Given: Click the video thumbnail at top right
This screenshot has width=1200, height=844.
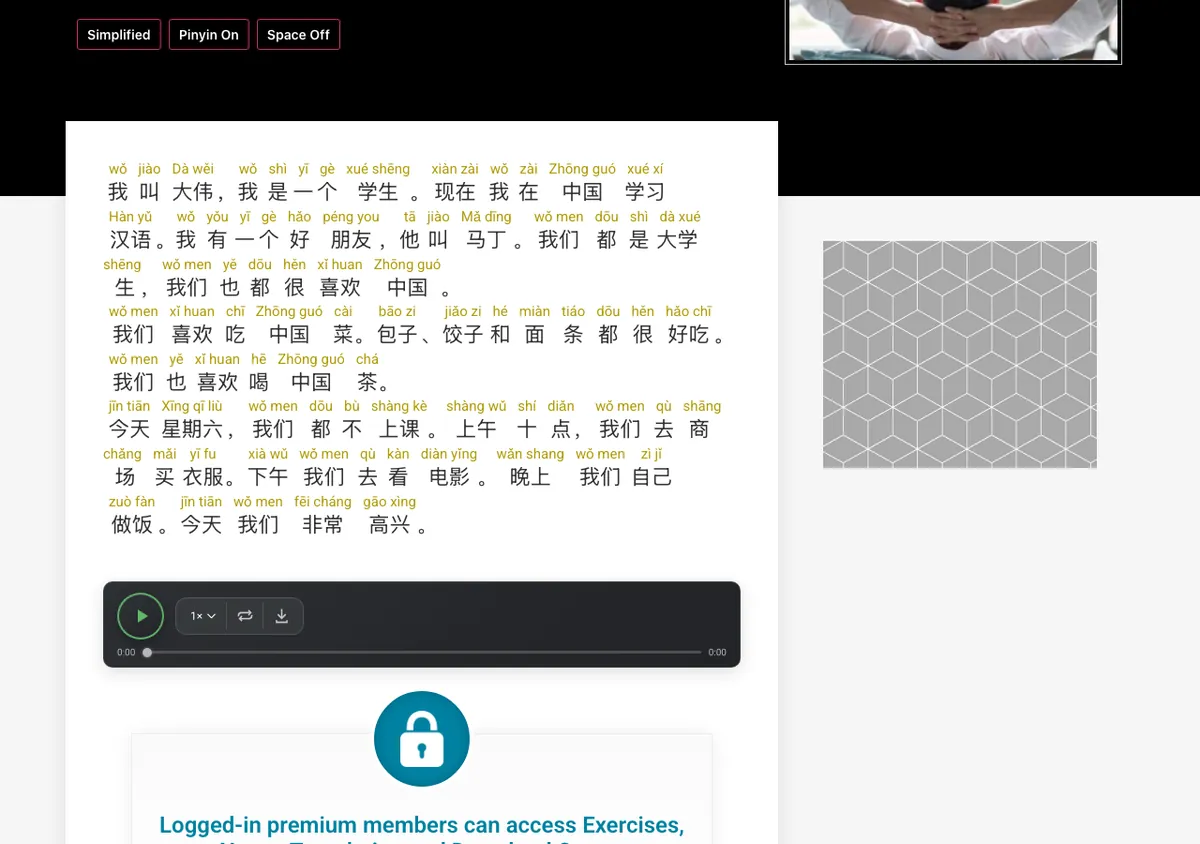Looking at the screenshot, I should point(953,31).
